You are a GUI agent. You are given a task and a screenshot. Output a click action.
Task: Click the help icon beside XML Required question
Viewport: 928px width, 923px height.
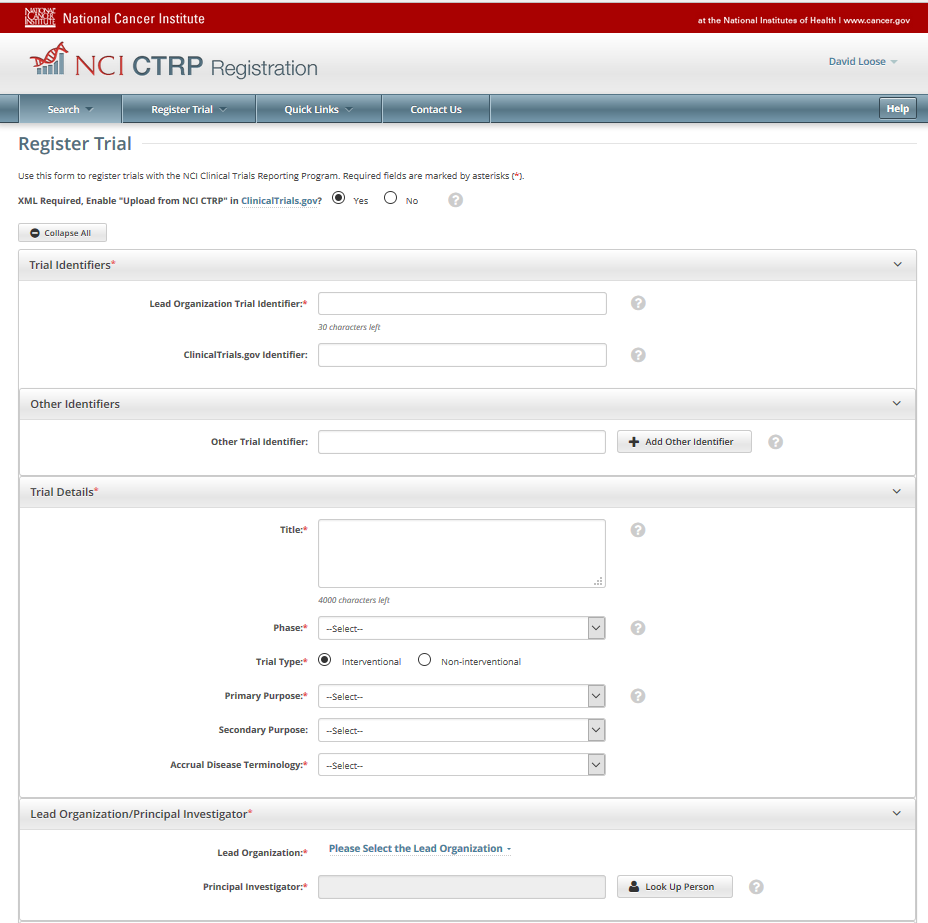tap(455, 200)
